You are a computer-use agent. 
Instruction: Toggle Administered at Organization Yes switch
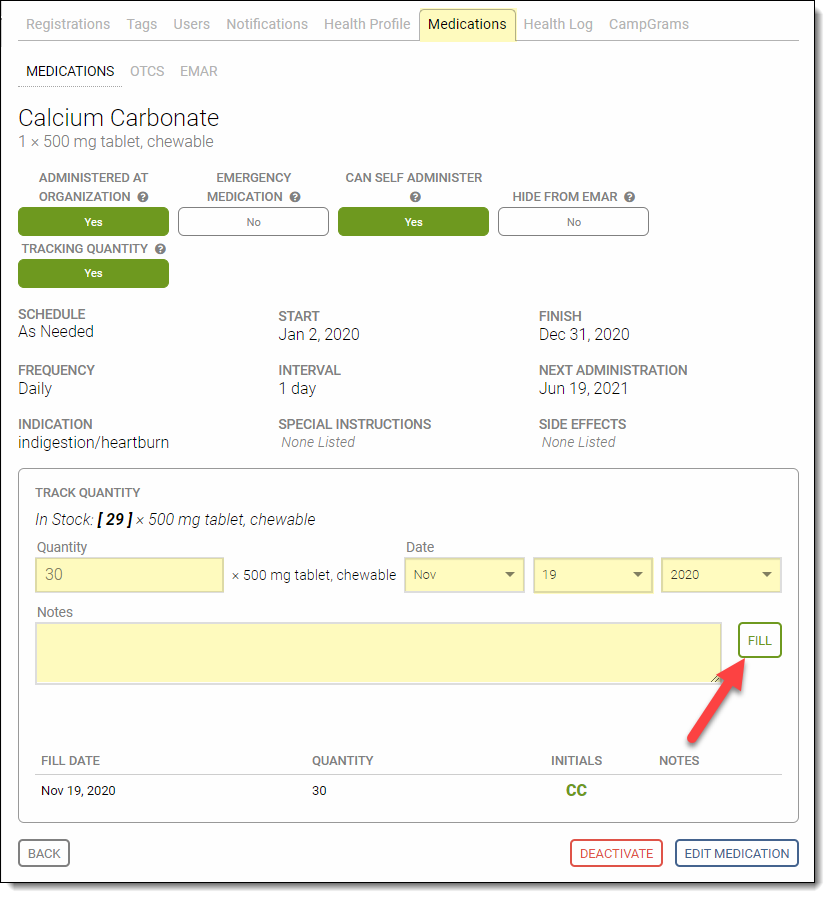(x=93, y=222)
